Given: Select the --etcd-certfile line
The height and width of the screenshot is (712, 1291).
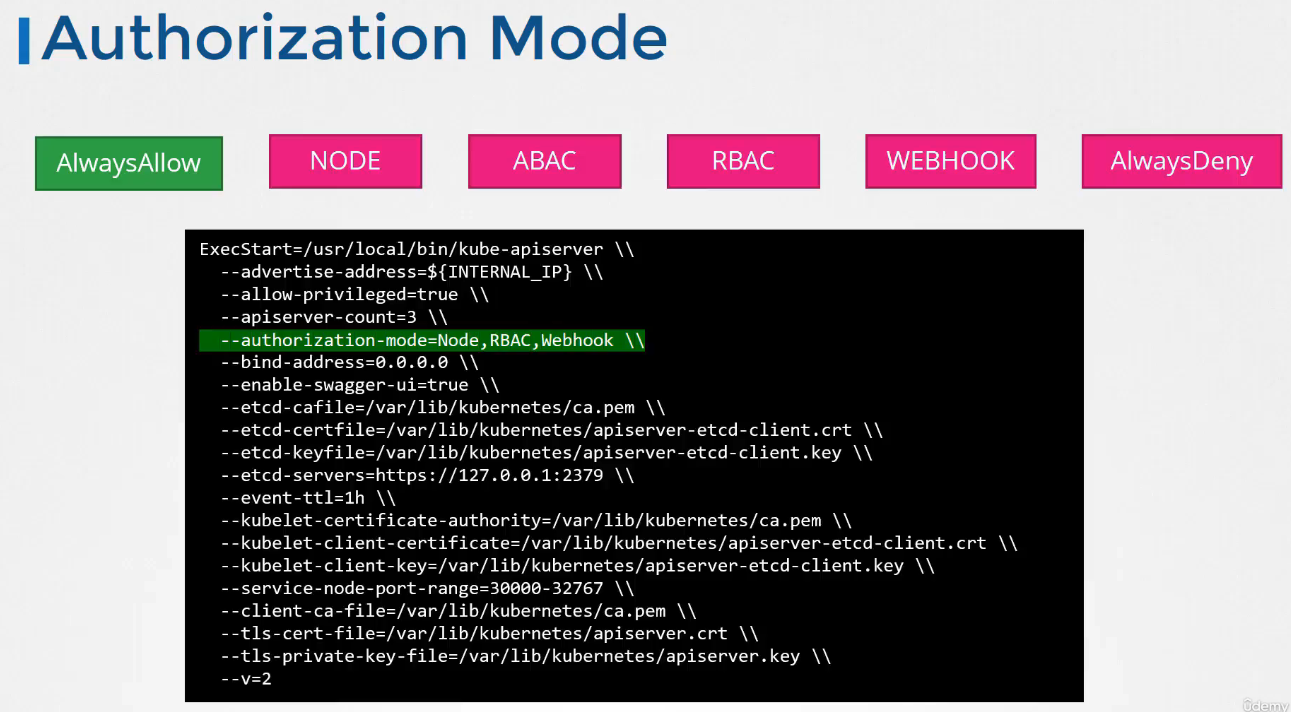Looking at the screenshot, I should tap(552, 430).
